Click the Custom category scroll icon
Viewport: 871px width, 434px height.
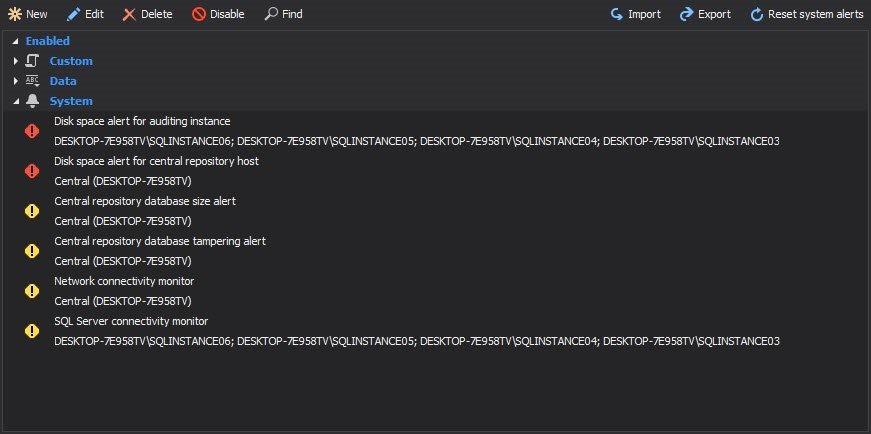[32, 61]
